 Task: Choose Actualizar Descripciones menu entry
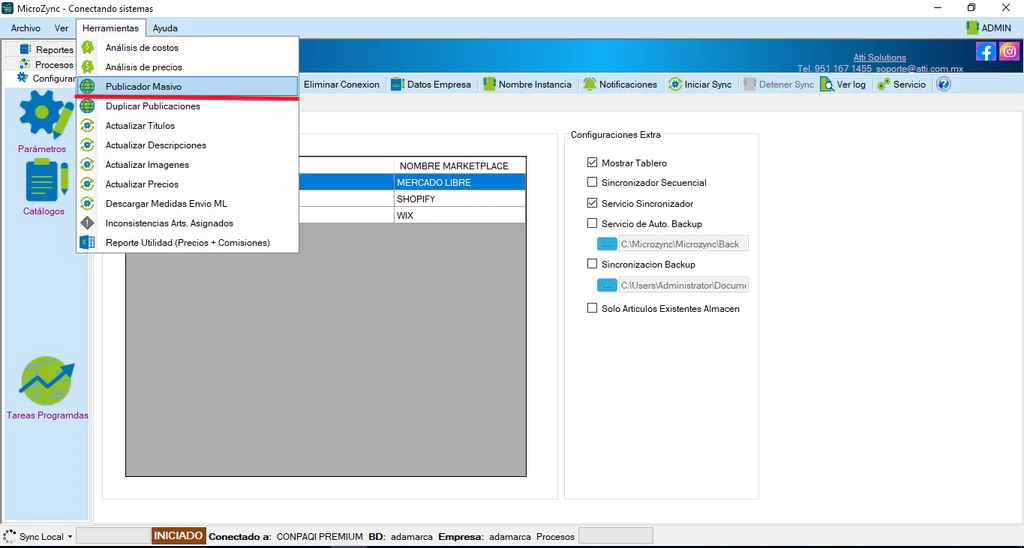187,145
